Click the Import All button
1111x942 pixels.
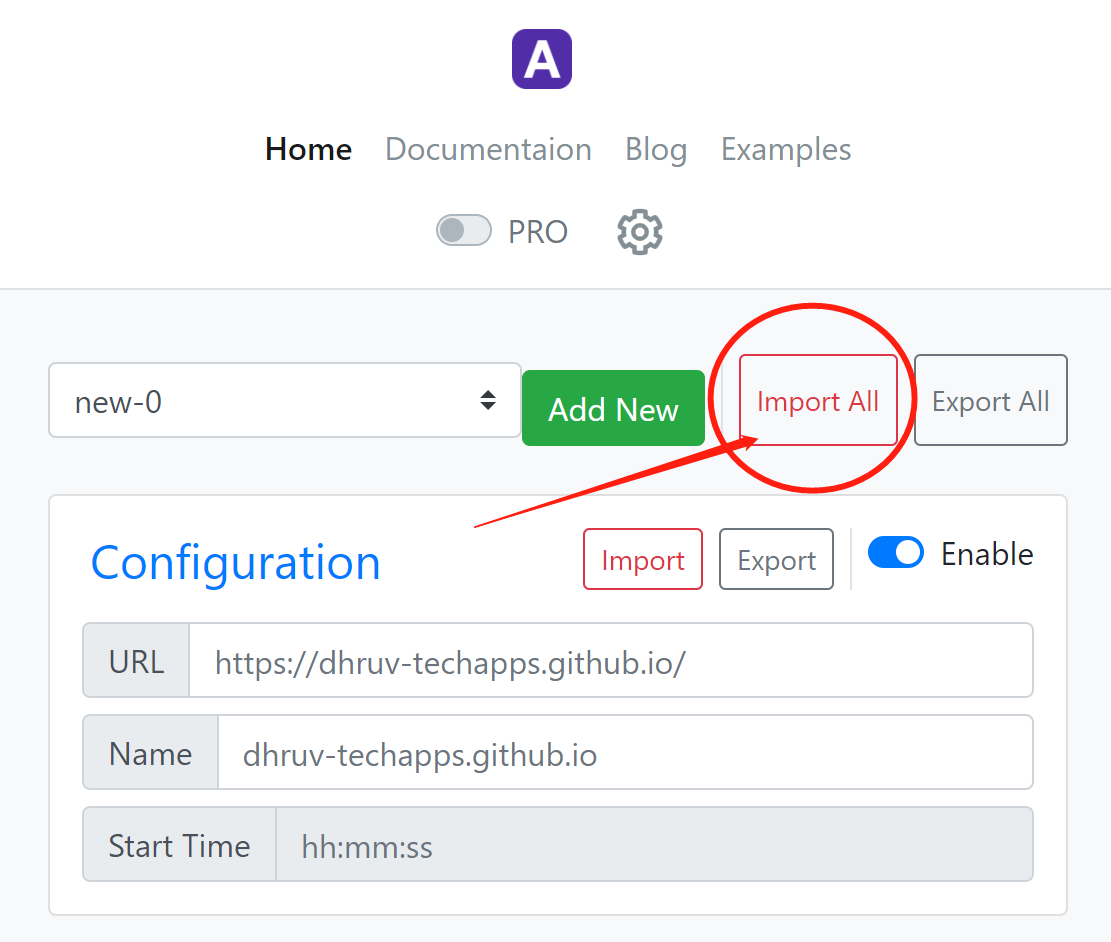coord(818,400)
